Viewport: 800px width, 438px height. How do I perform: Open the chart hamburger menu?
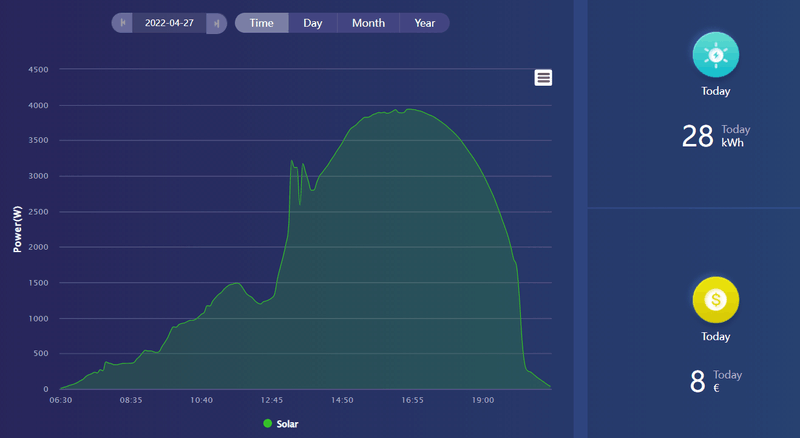(543, 78)
